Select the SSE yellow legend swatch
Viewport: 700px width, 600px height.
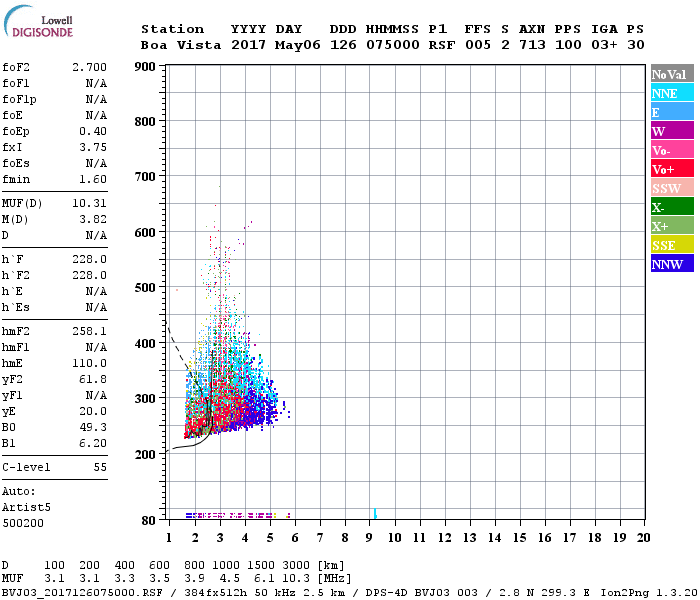[672, 245]
